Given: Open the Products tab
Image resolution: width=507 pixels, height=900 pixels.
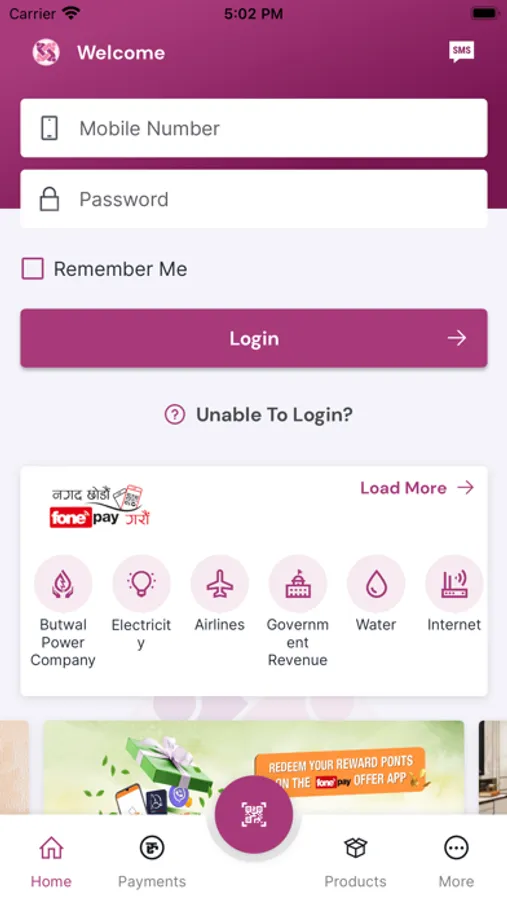Looking at the screenshot, I should pos(355,861).
